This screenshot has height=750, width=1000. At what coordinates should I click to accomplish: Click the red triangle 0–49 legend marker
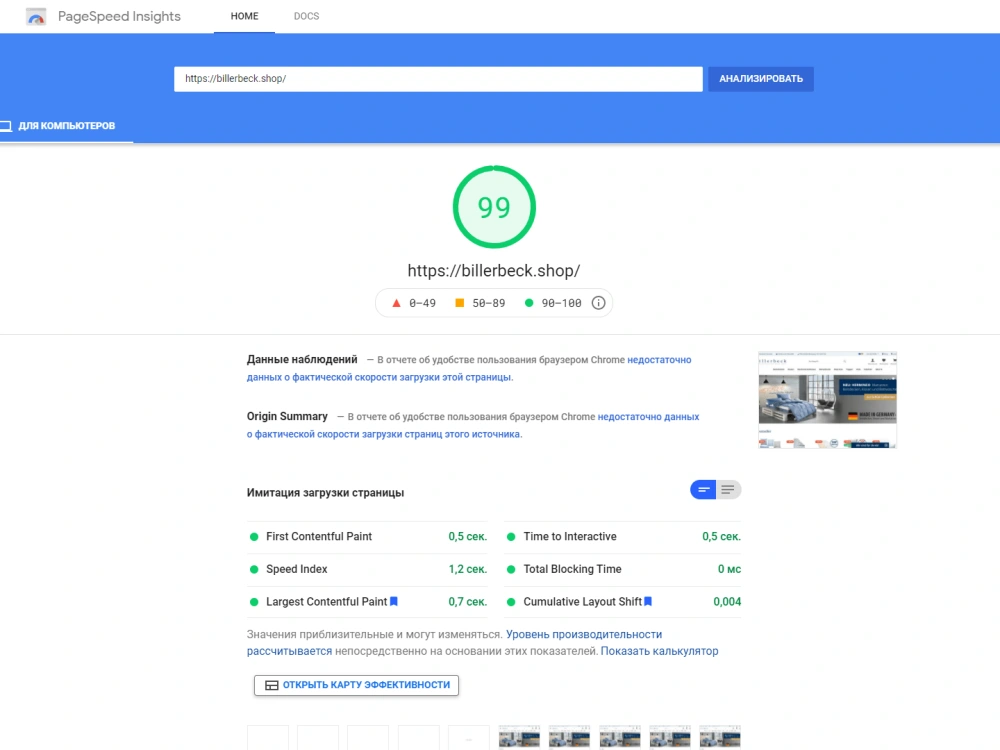pyautogui.click(x=396, y=303)
